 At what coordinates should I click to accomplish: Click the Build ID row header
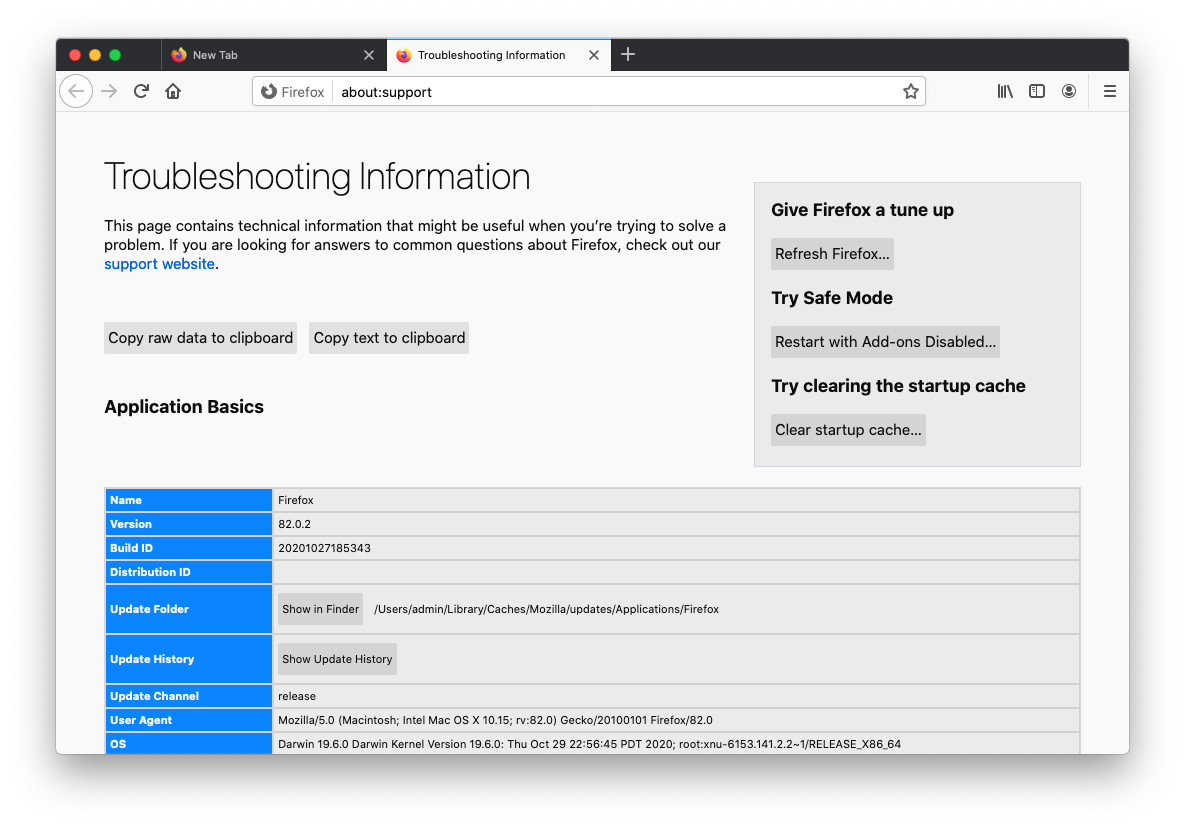point(188,548)
